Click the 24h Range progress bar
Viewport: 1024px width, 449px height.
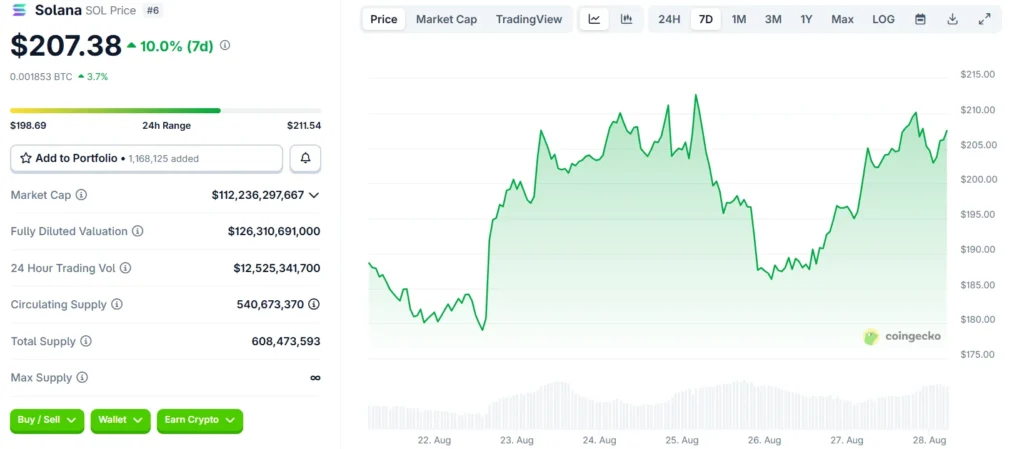(165, 110)
